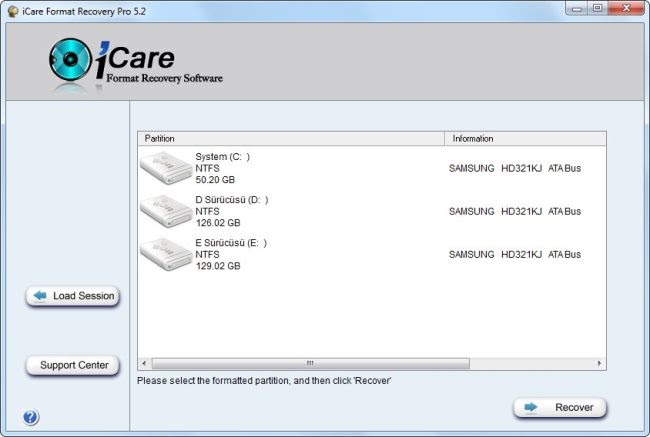The height and width of the screenshot is (437, 650).
Task: Click the D Sürücüsü drive icon
Action: coord(166,211)
